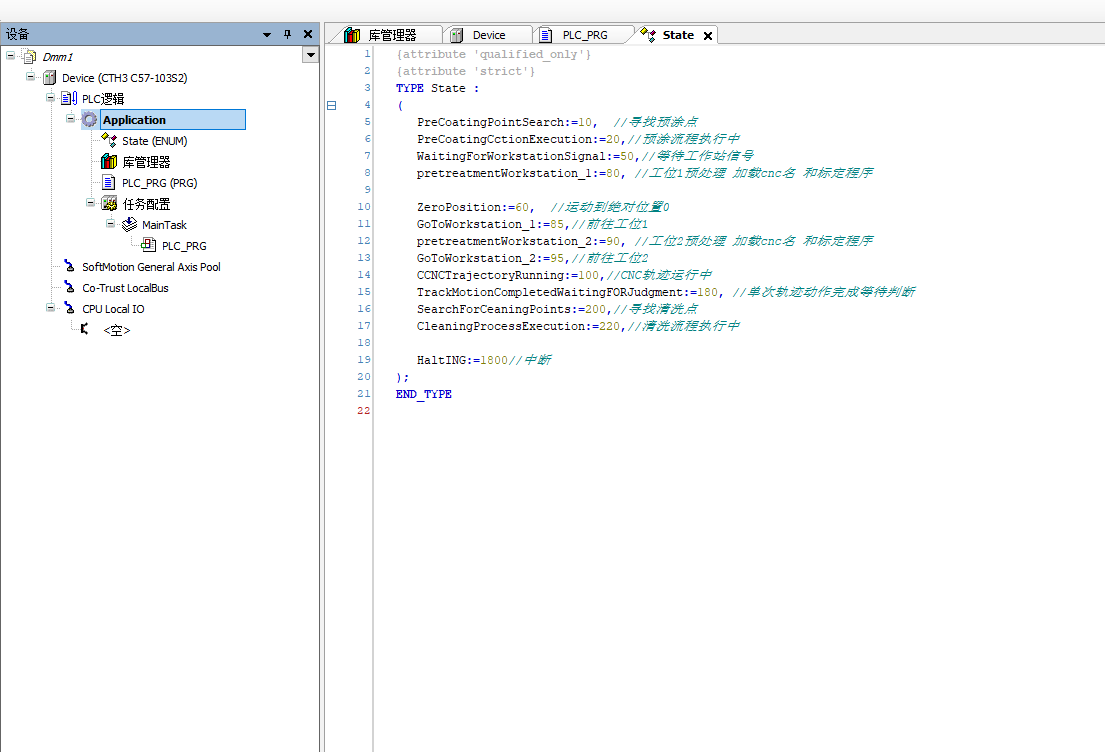Click the Co-Trust LocalBus icon
1105x752 pixels.
(69, 287)
